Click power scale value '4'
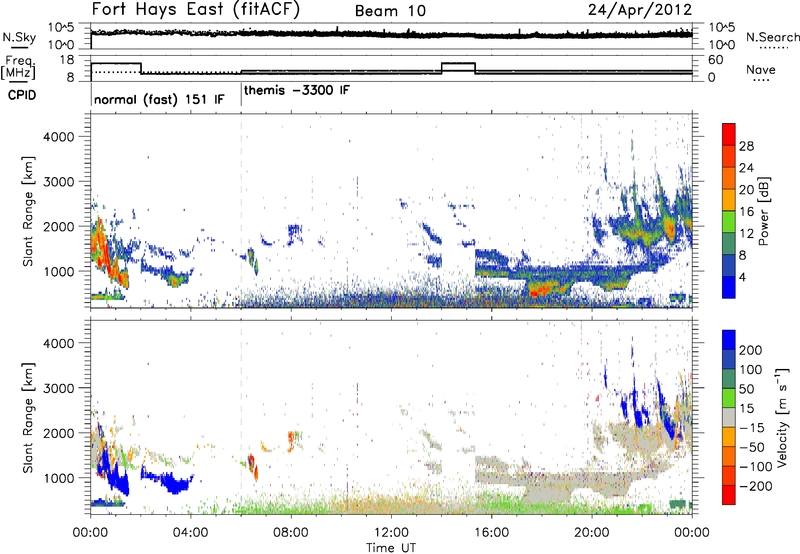Screen dimensions: 800x554 (742, 277)
